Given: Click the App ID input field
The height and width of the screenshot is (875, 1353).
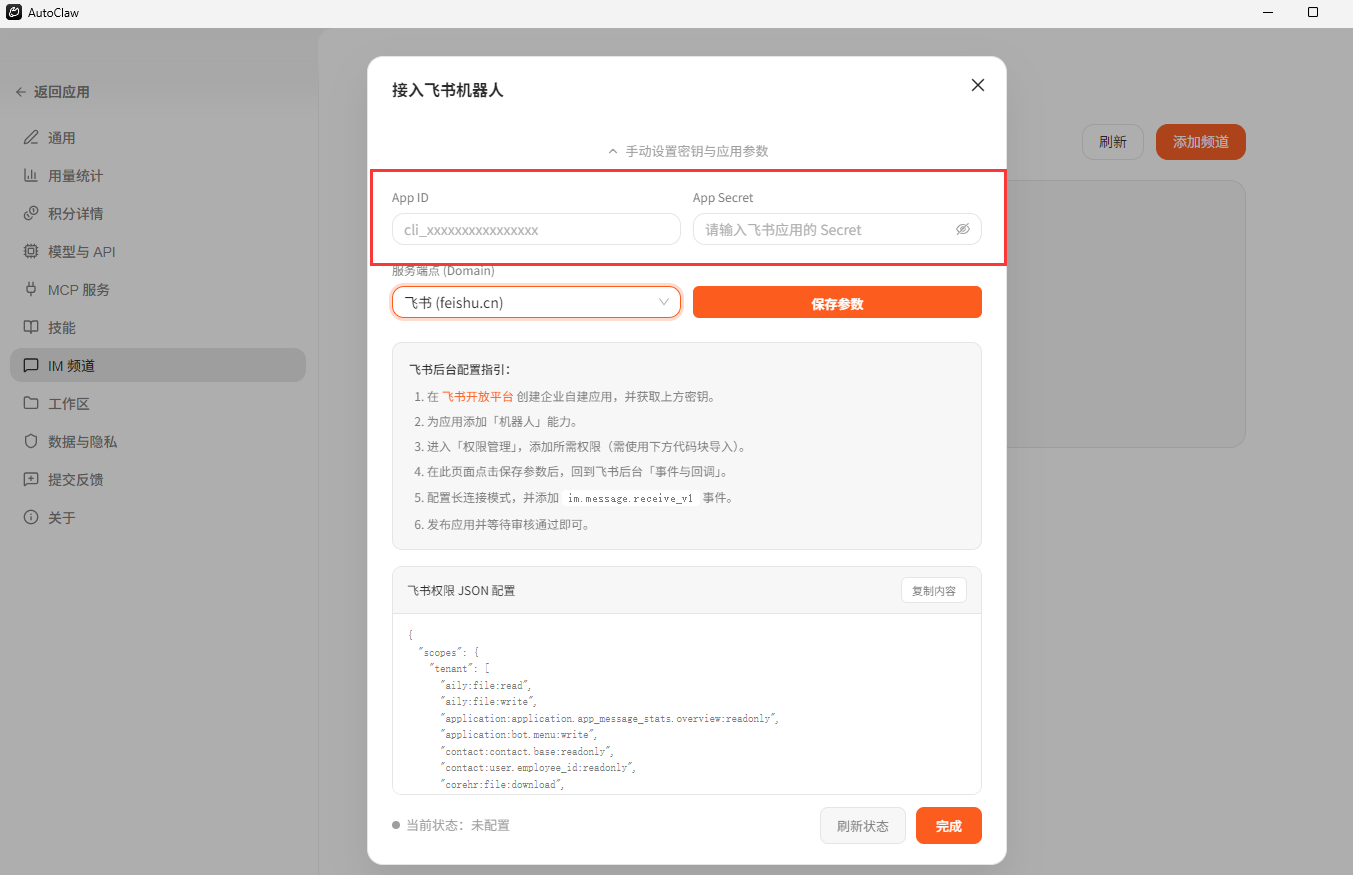Looking at the screenshot, I should coord(536,229).
